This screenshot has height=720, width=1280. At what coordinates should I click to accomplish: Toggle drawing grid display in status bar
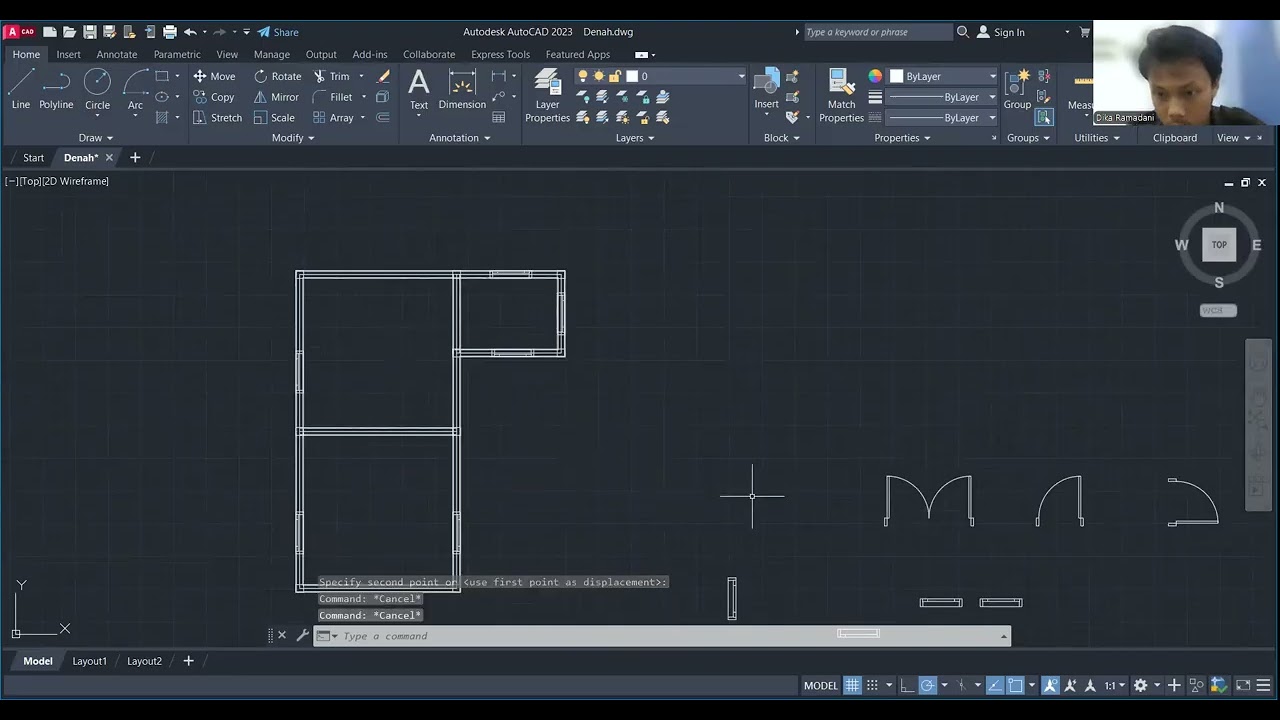852,685
